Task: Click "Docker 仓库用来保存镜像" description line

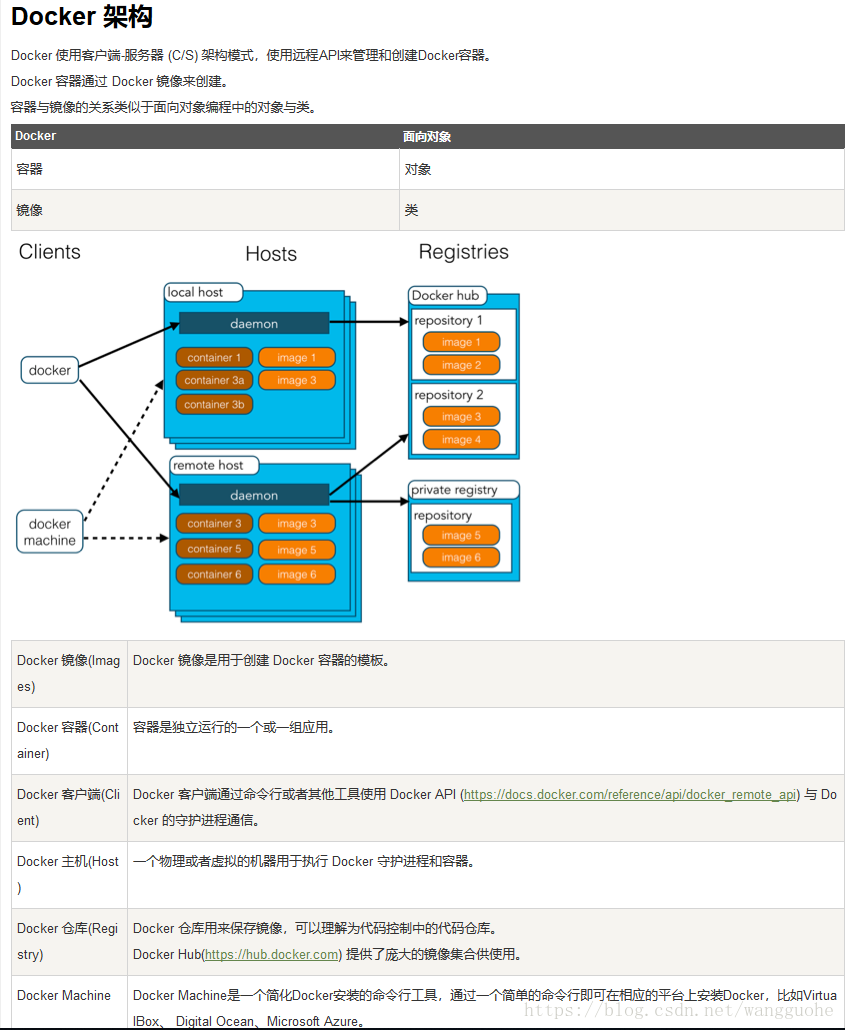Action: tap(315, 928)
